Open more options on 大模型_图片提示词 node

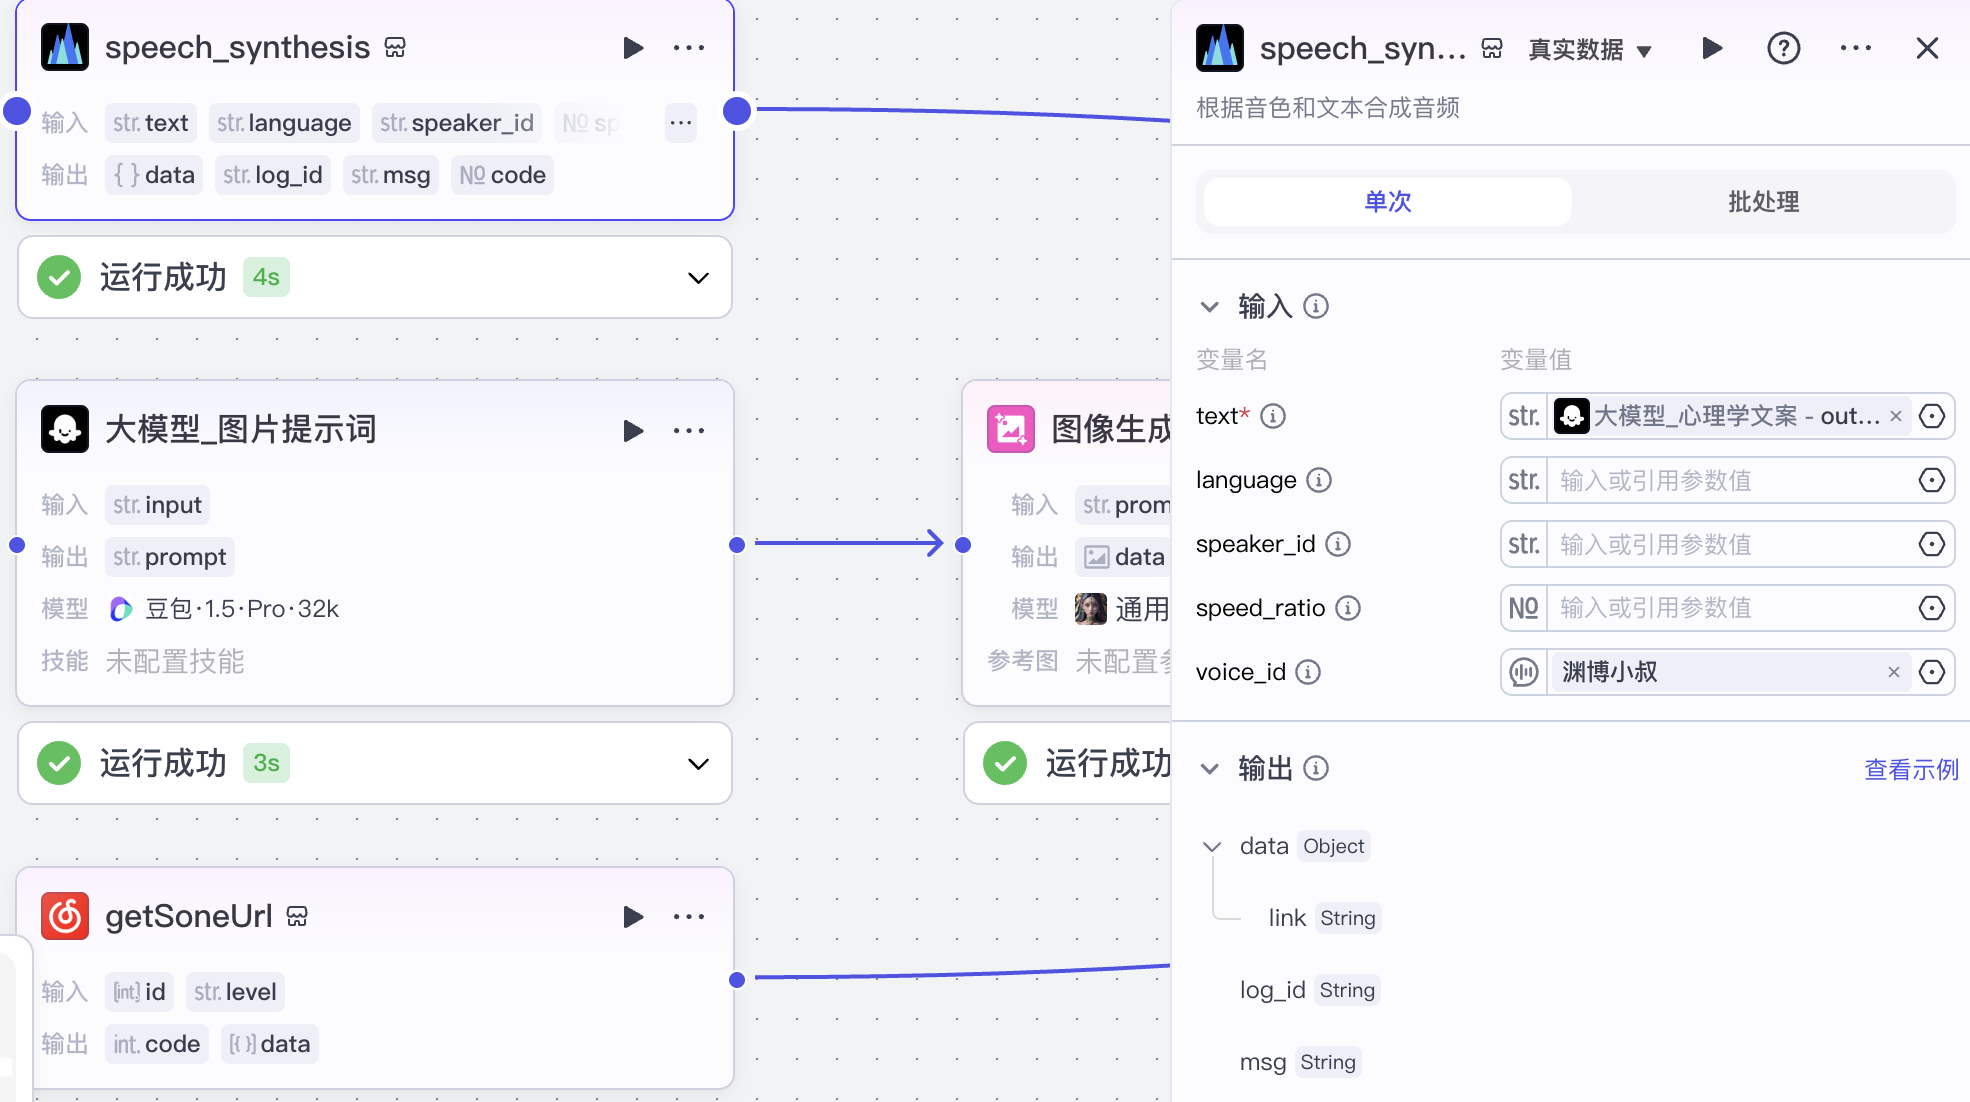689,430
